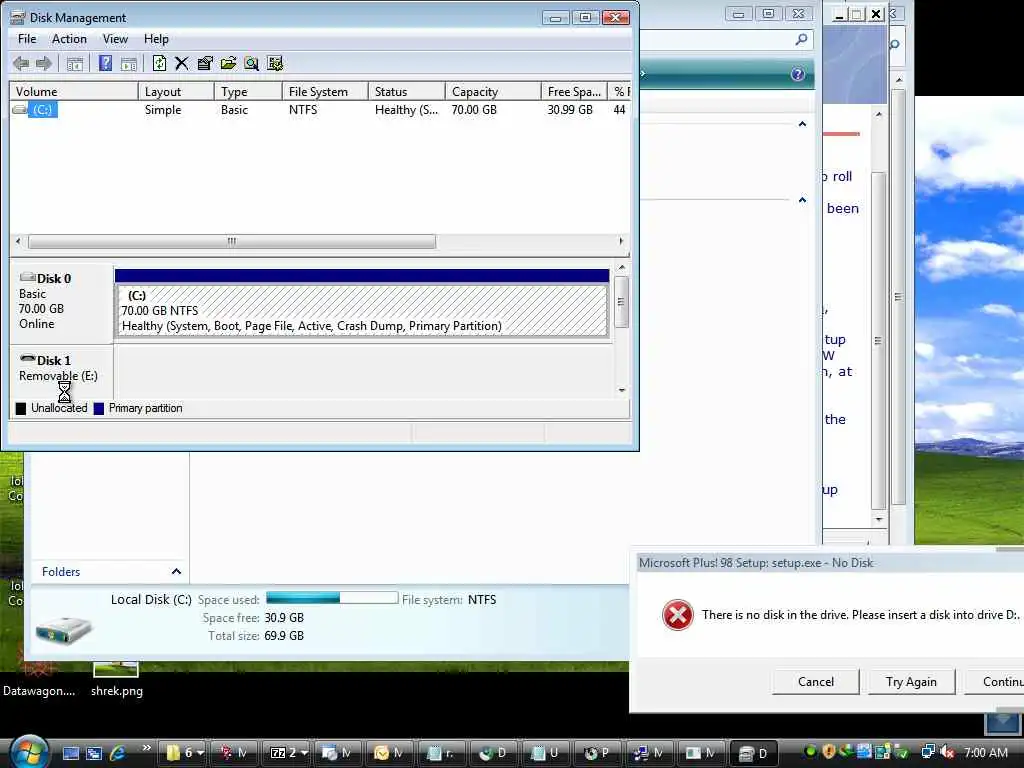This screenshot has width=1024, height=768.
Task: Click the Back arrow in Disk Management toolbar
Action: [21, 63]
